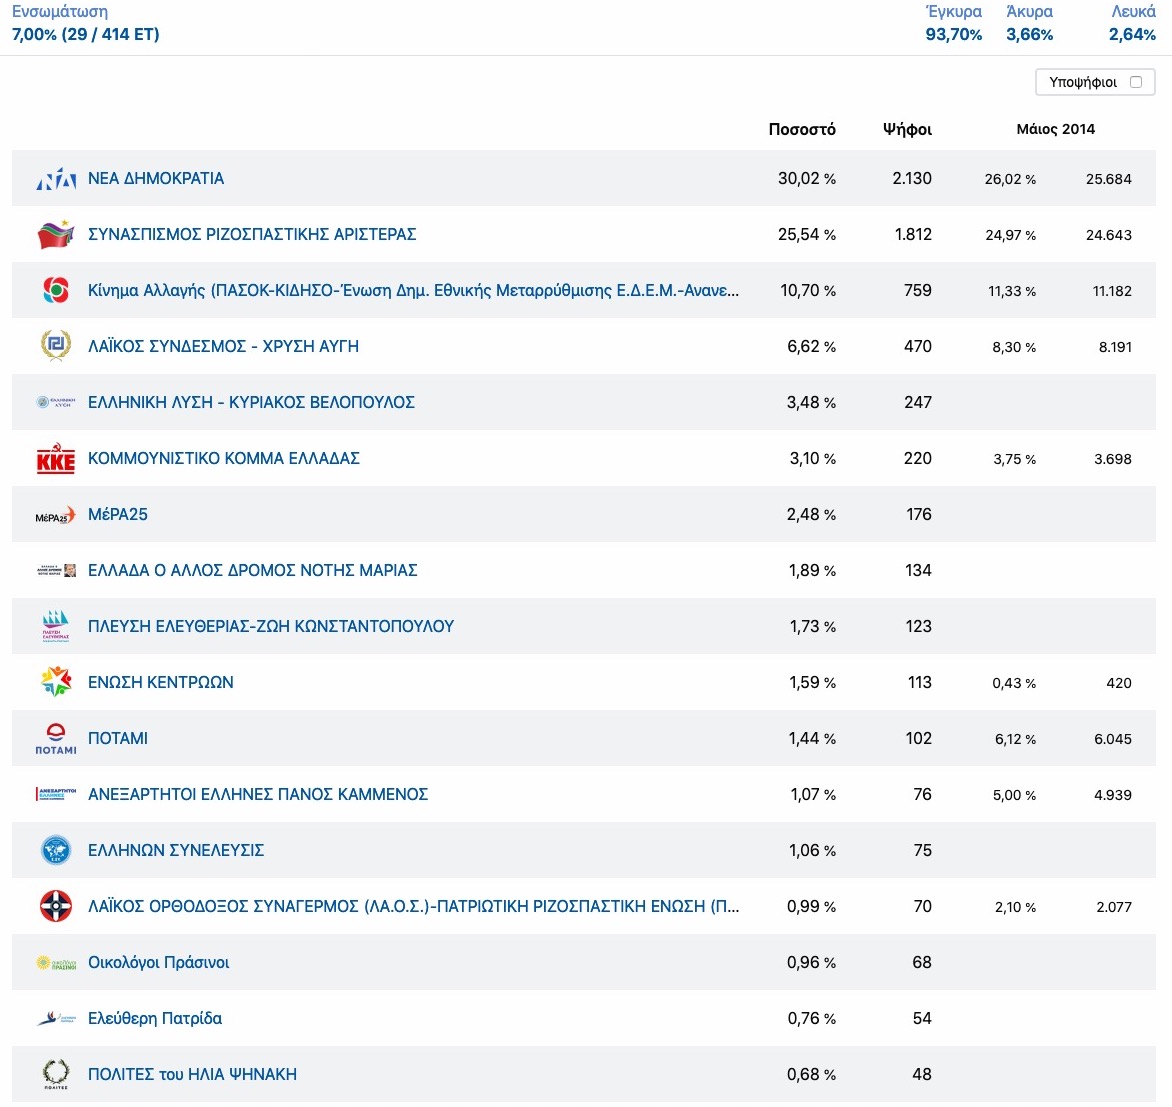Click the Ενσωμάτωση label
Screen dimensions: 1172x1107
point(60,12)
